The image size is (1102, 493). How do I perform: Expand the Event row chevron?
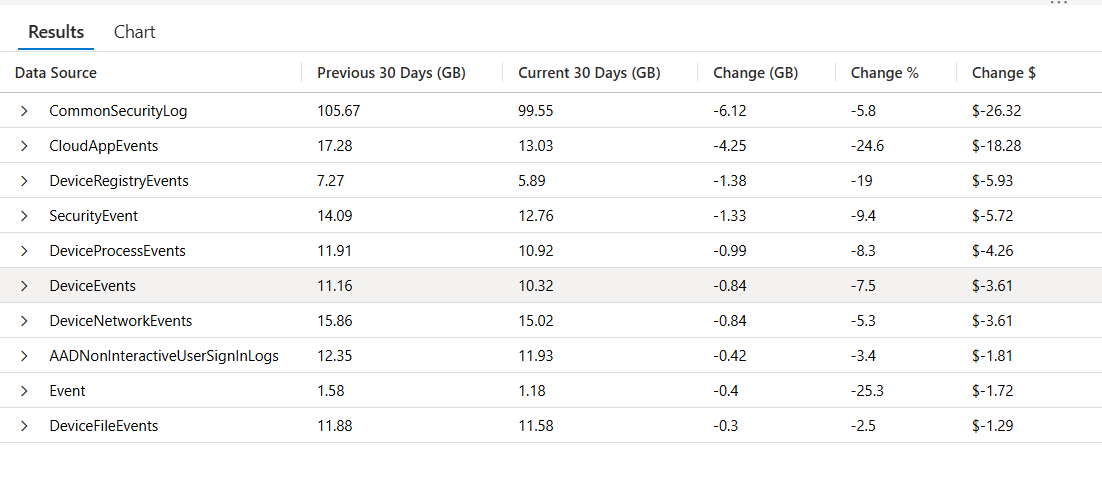24,391
